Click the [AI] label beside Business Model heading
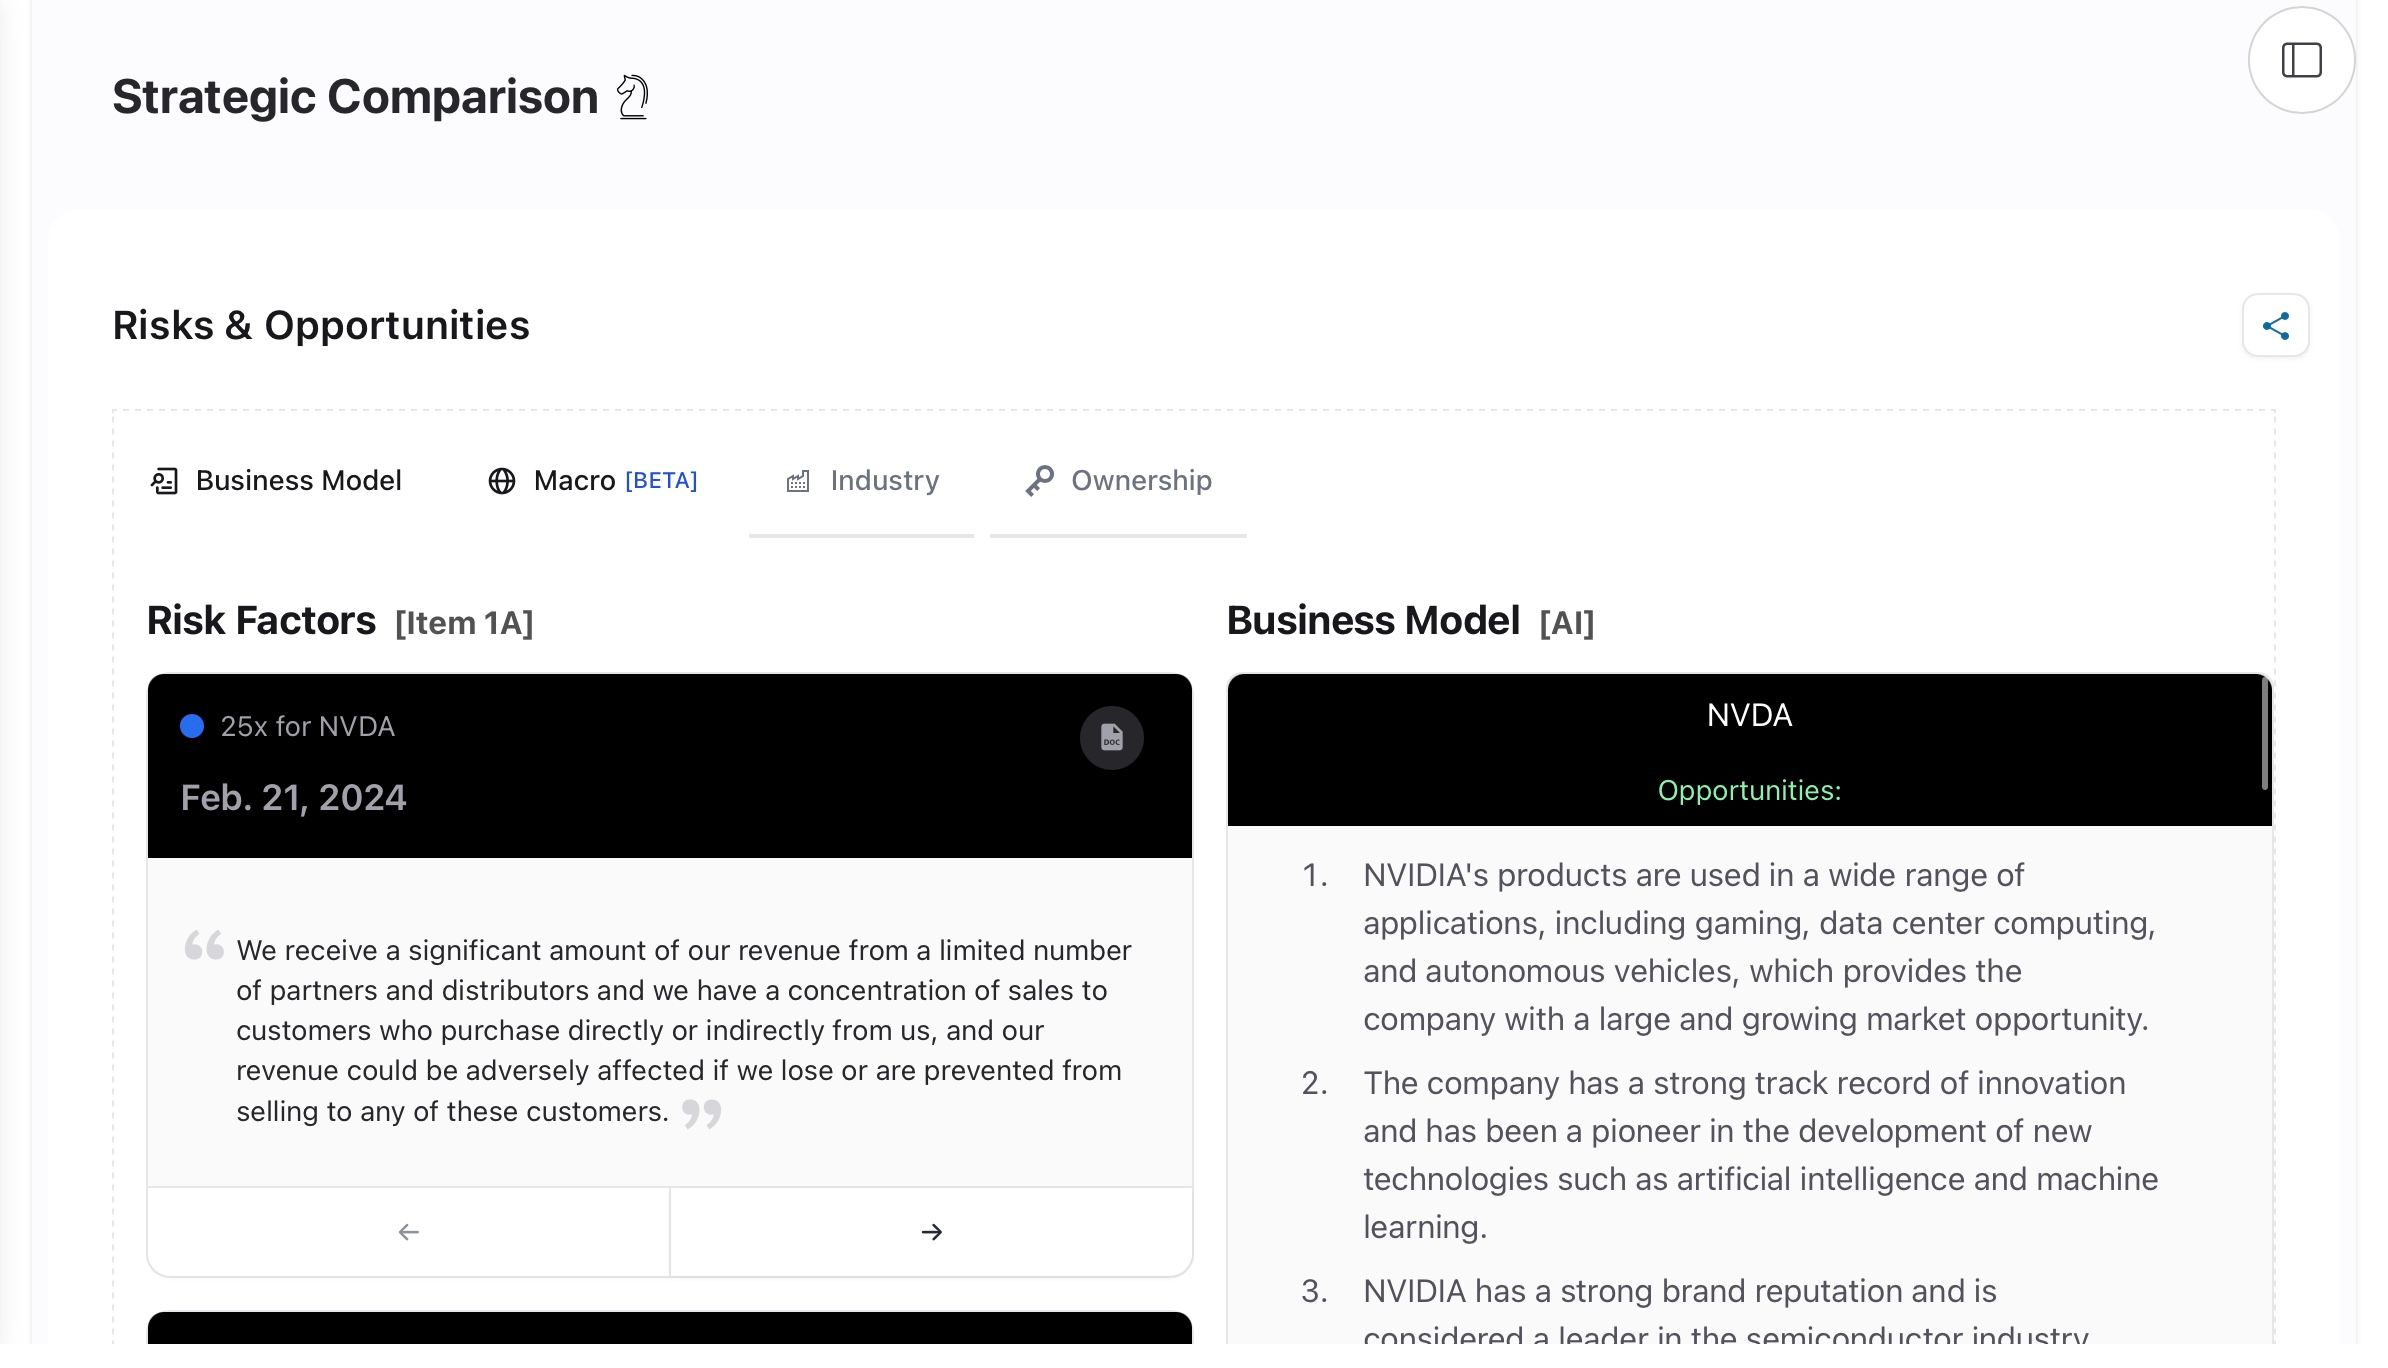The height and width of the screenshot is (1368, 2388). pos(1566,623)
